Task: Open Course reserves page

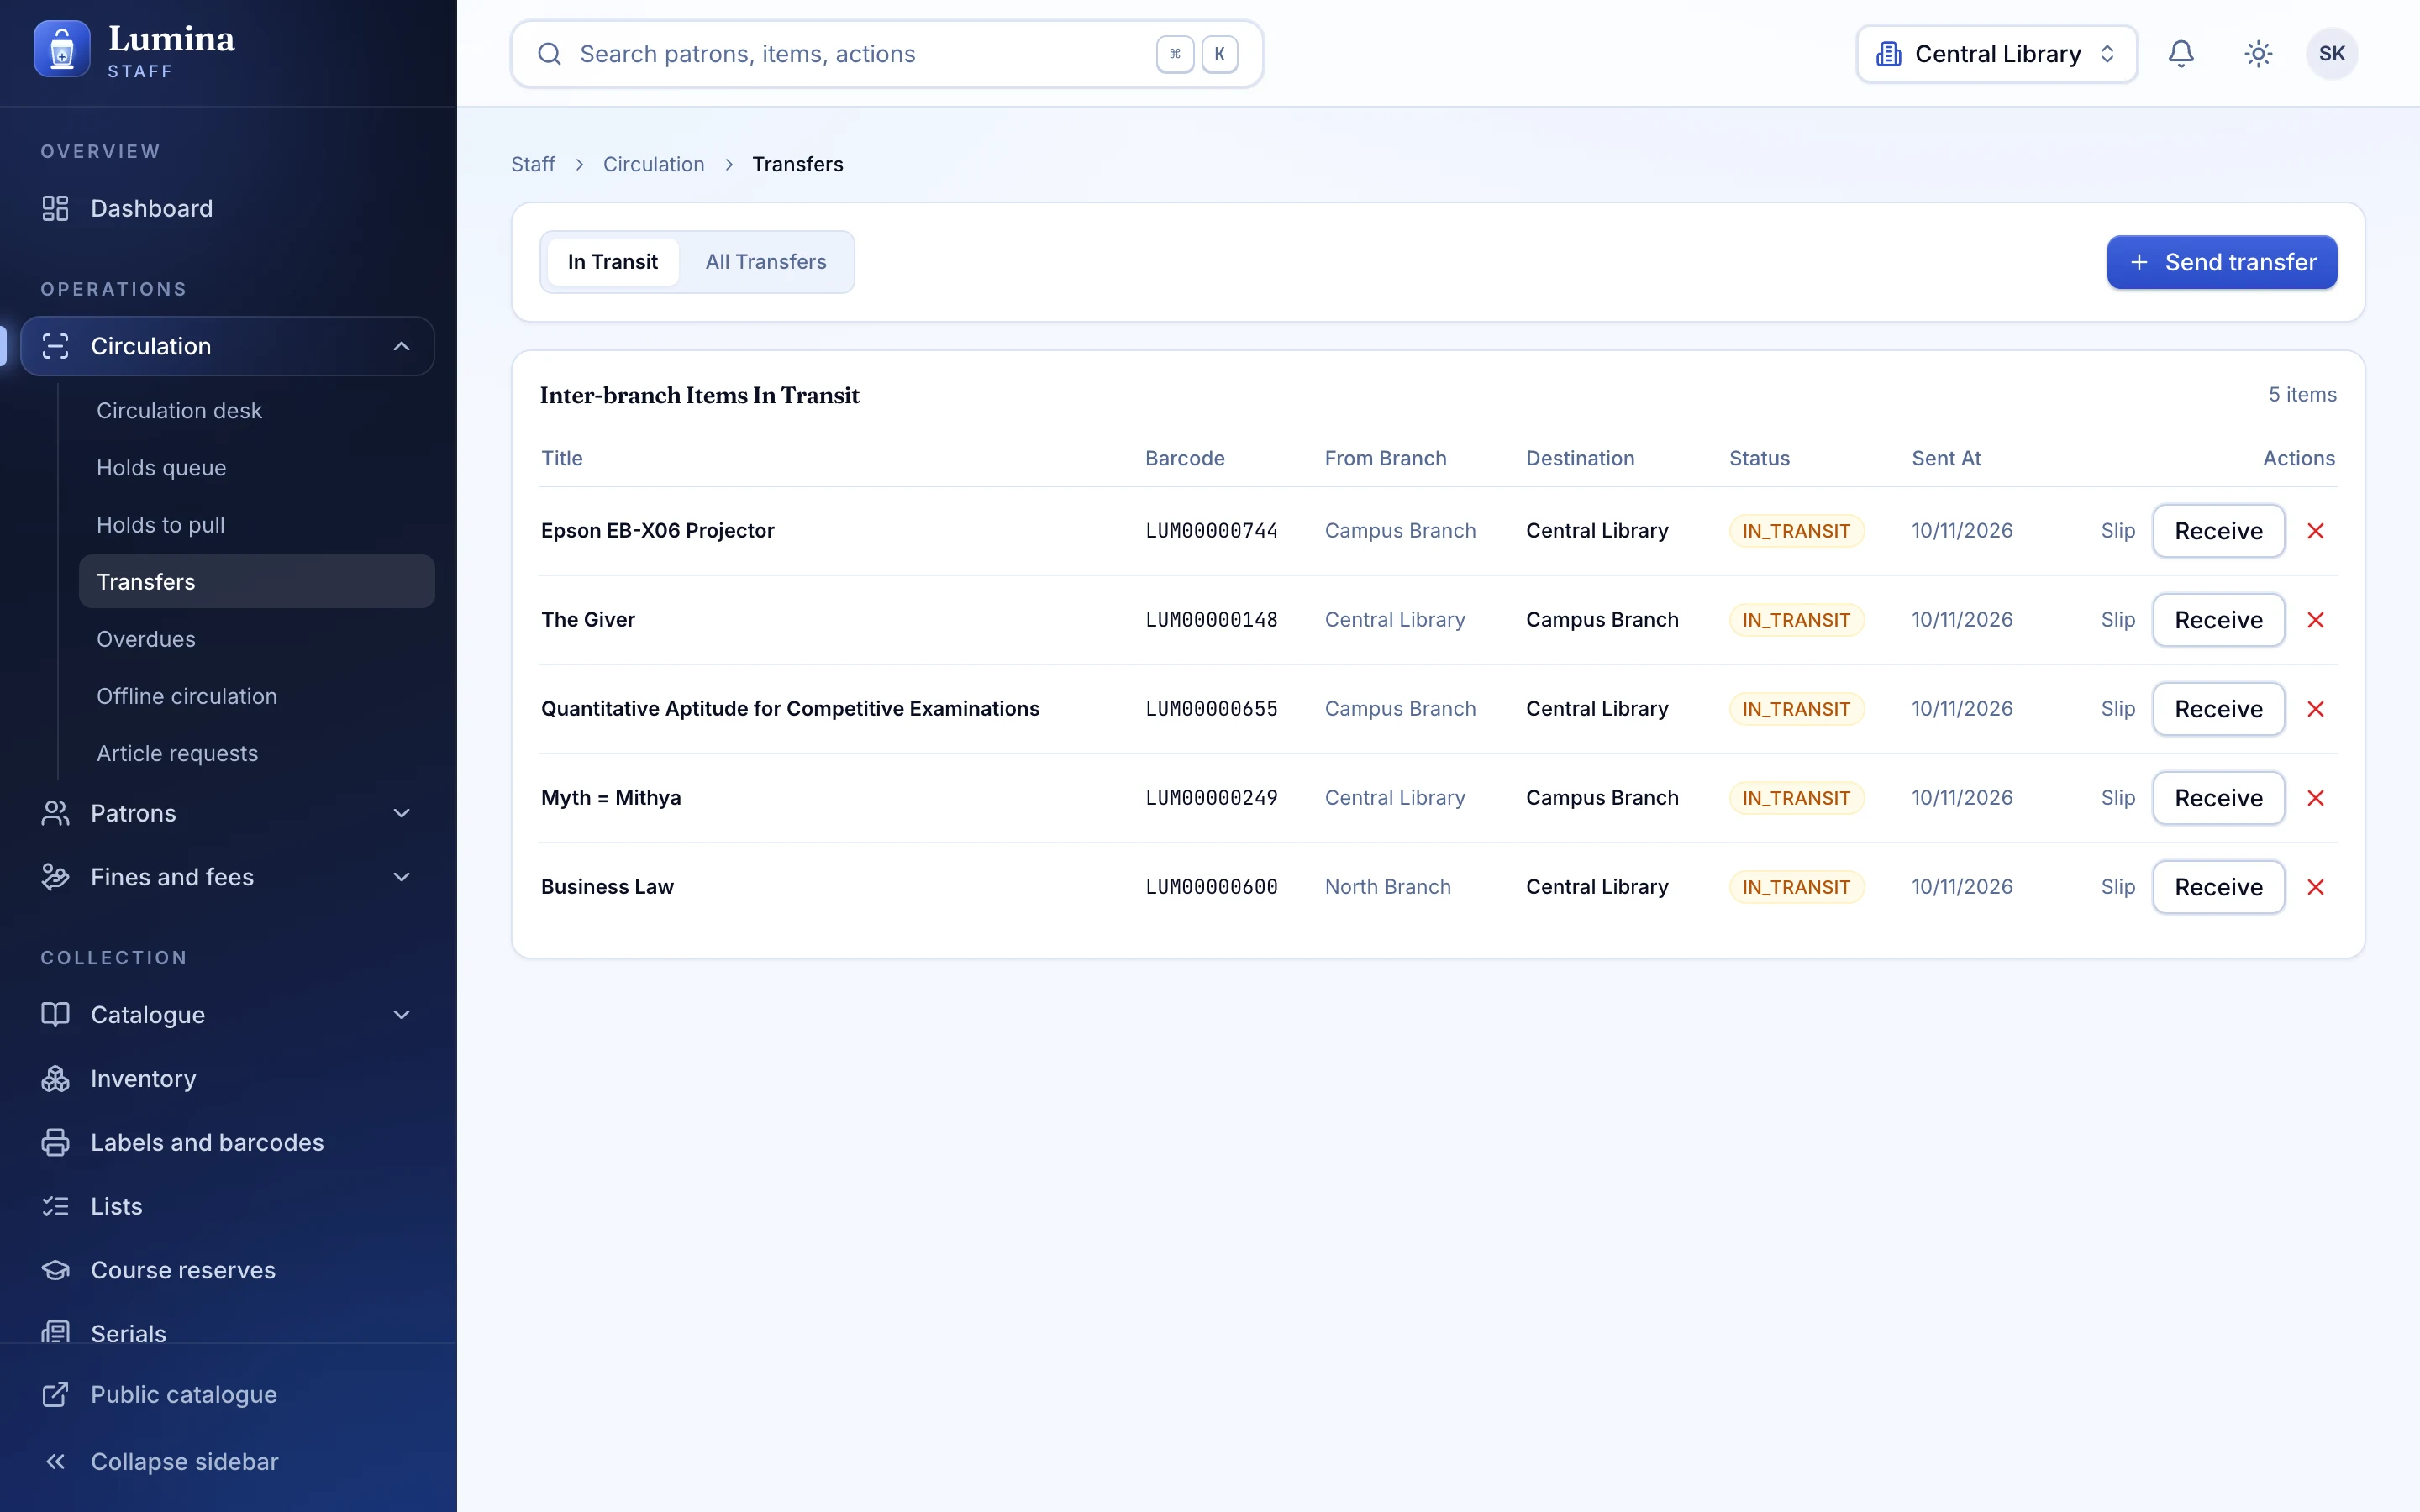Action: 228,1270
